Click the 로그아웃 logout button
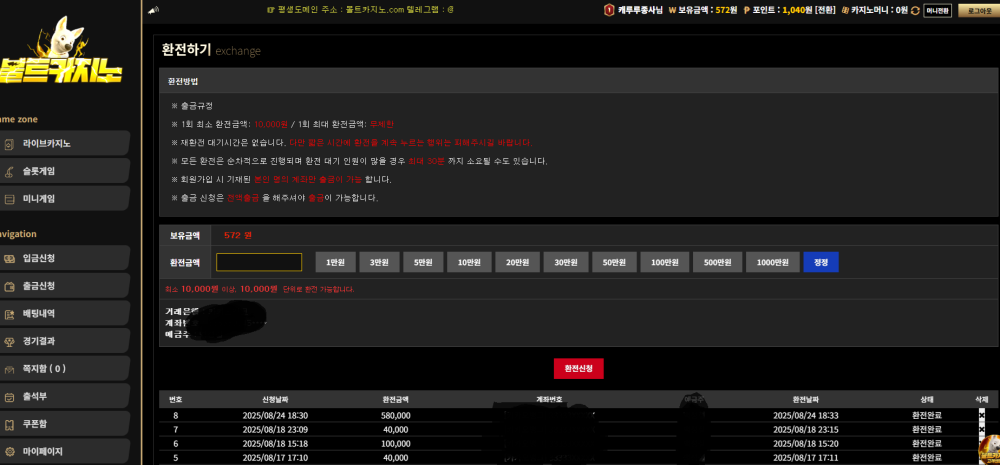Viewport: 1000px width, 465px height. click(979, 10)
